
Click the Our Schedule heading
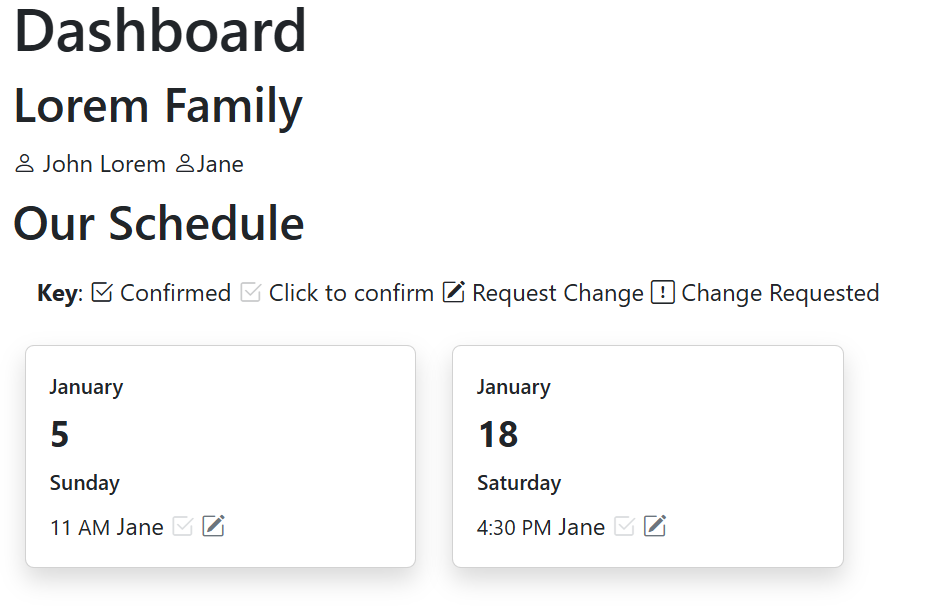click(x=159, y=224)
